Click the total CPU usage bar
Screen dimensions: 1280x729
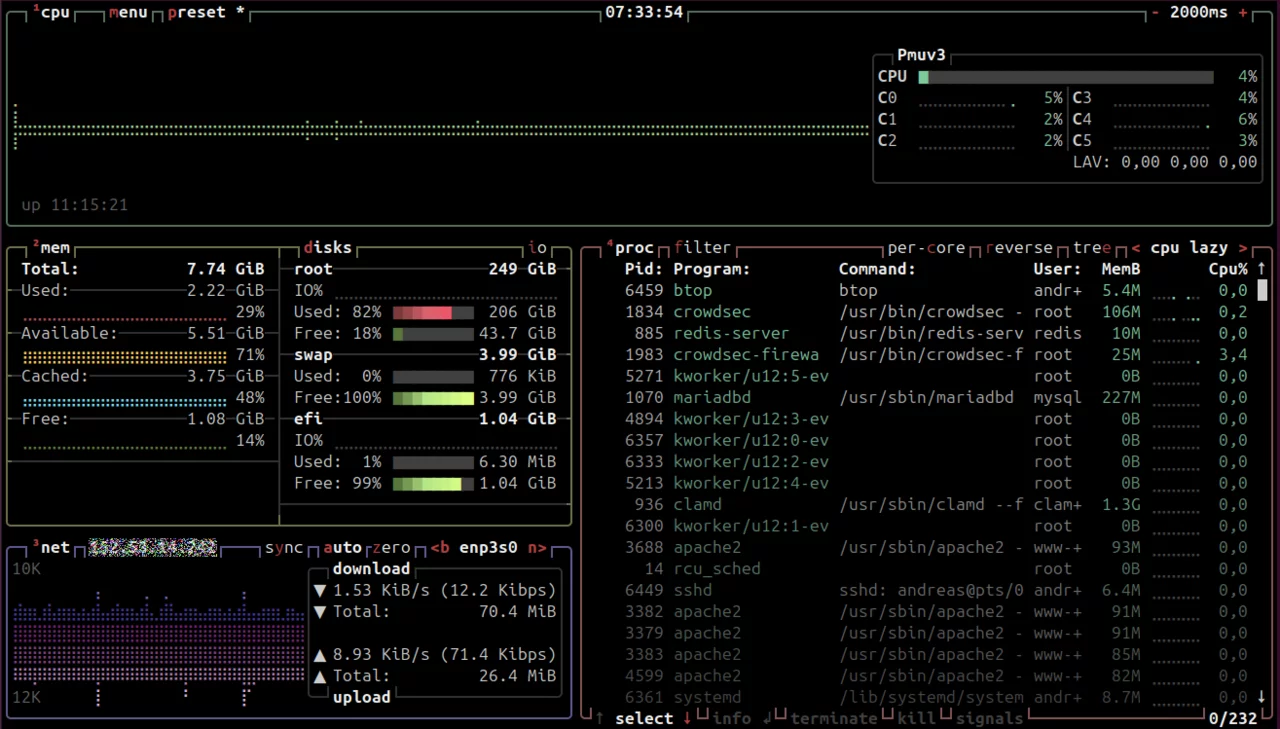click(x=1066, y=77)
